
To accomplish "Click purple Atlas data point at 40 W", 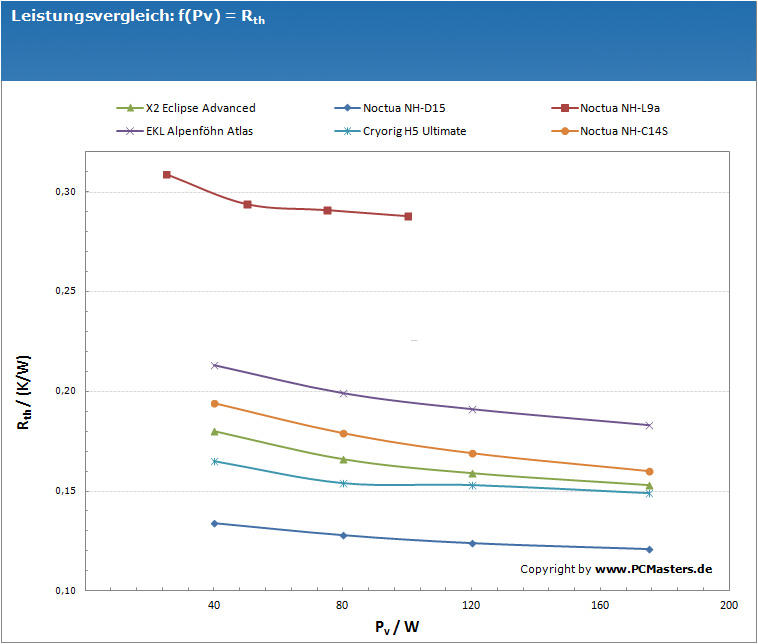I will click(x=215, y=365).
